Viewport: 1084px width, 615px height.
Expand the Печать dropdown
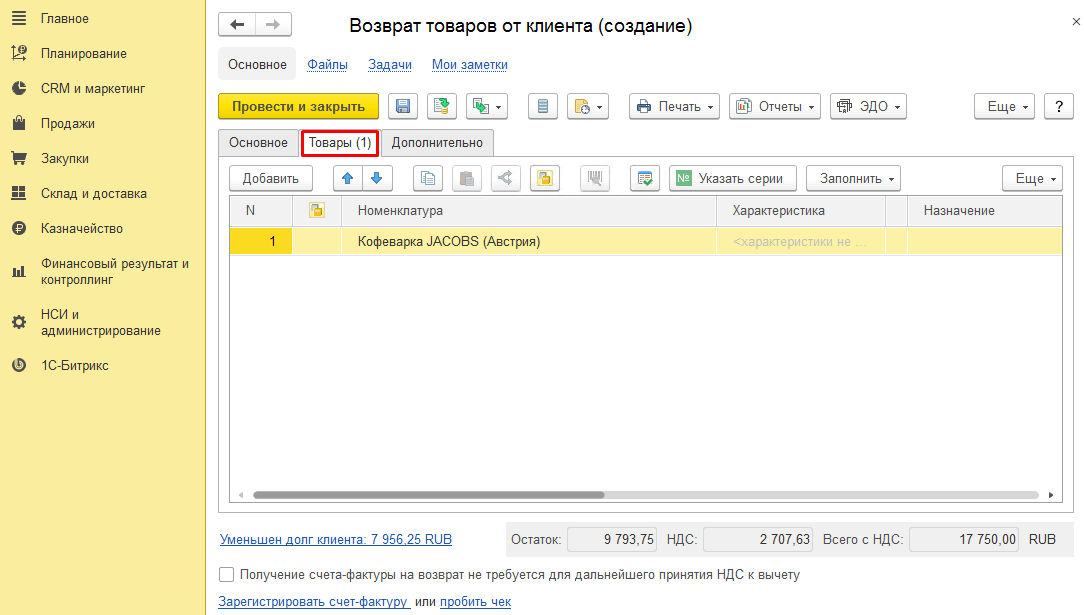coord(674,106)
